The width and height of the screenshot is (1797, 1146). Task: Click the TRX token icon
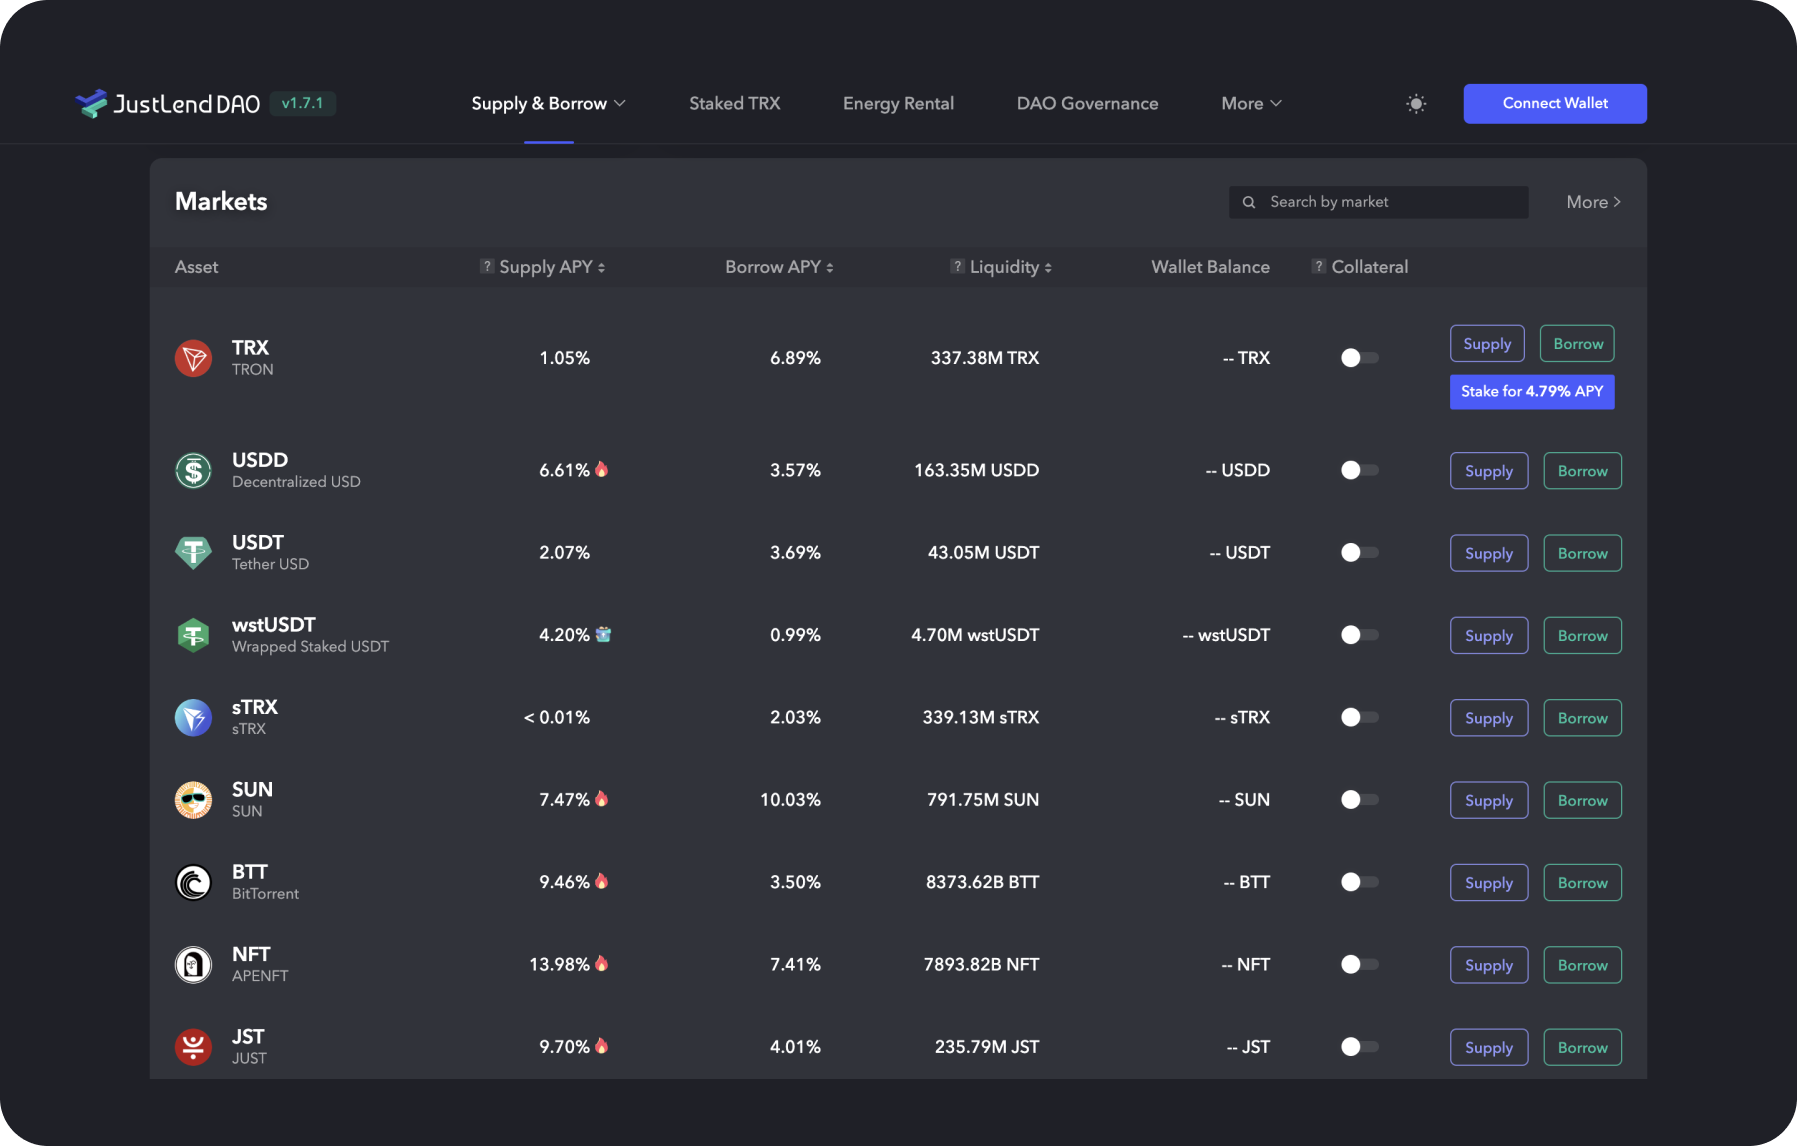(x=194, y=357)
